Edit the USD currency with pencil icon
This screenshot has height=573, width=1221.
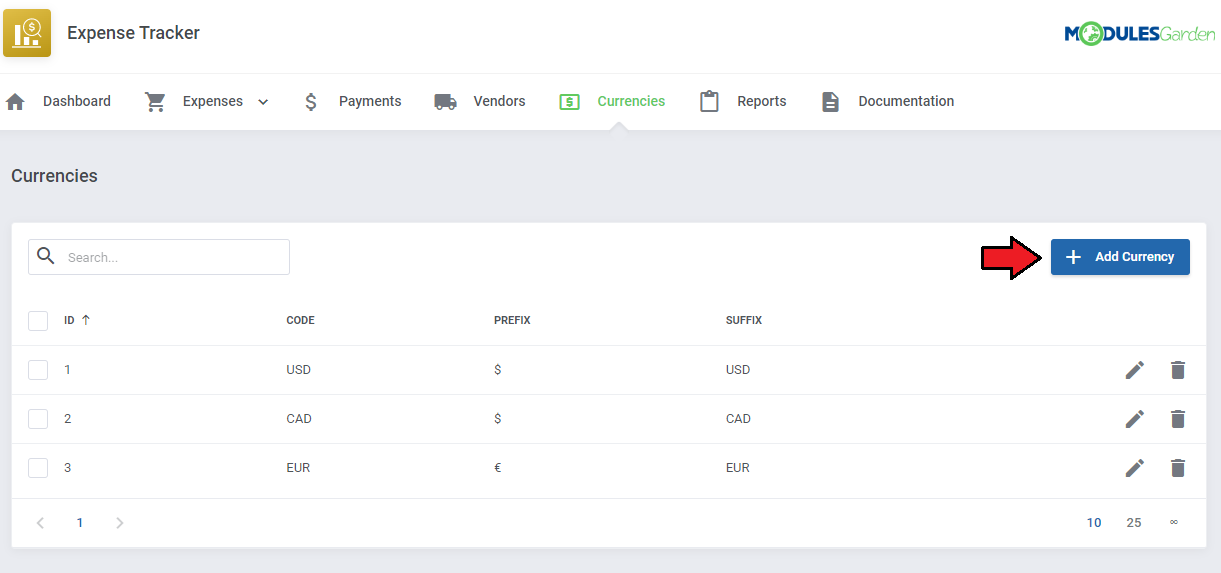point(1134,370)
